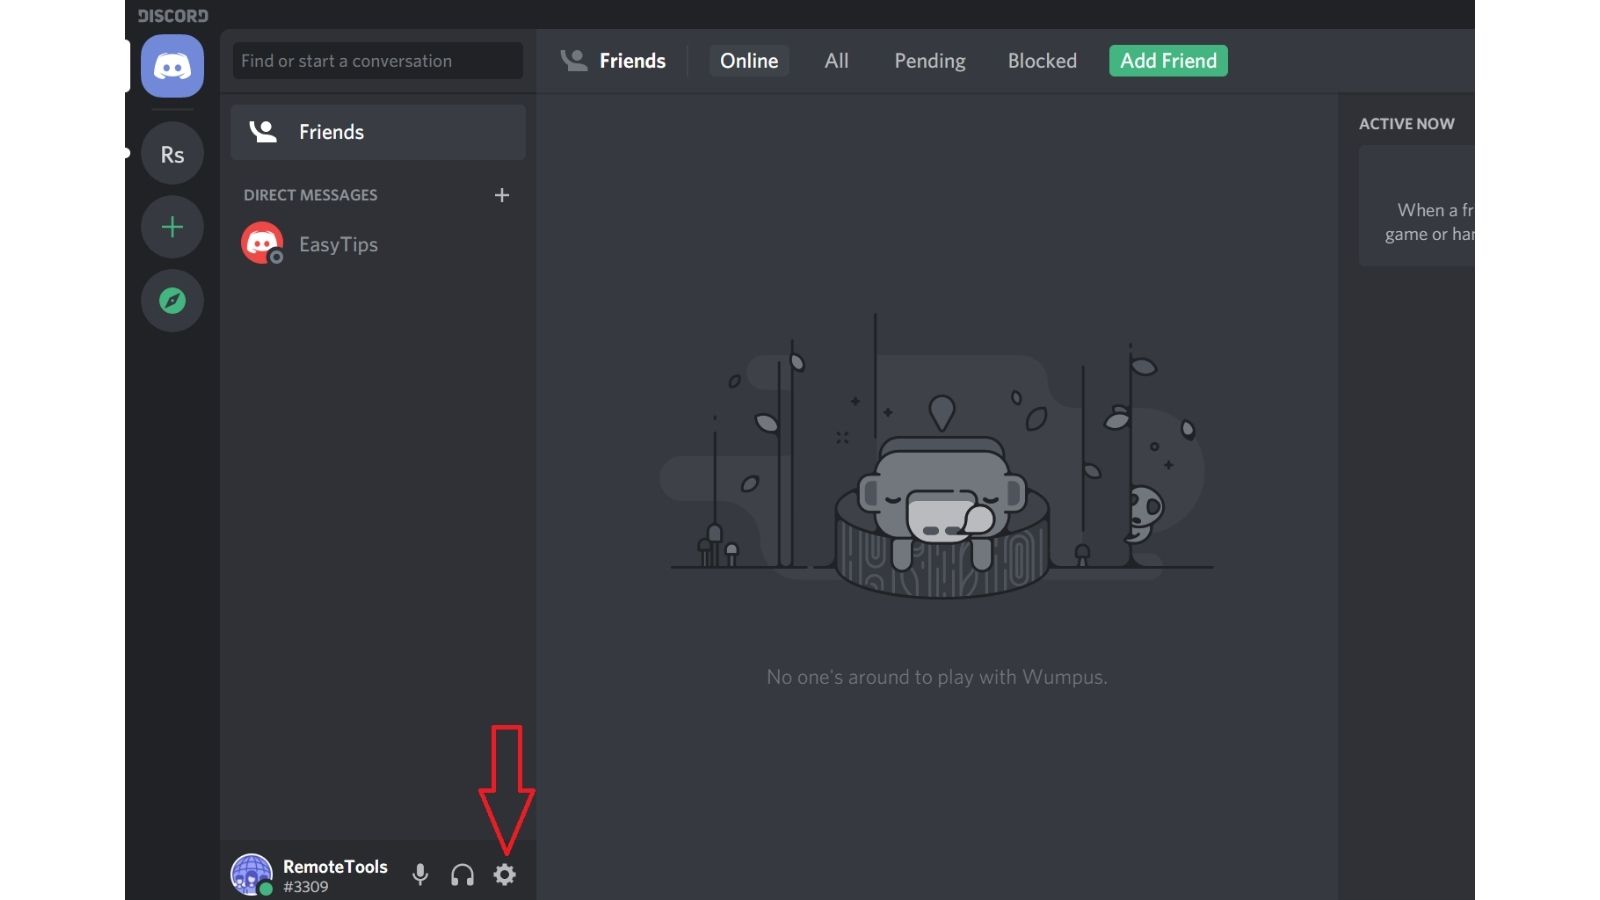This screenshot has width=1600, height=900.
Task: Click the DIRECT MESSAGES header
Action: [x=311, y=195]
